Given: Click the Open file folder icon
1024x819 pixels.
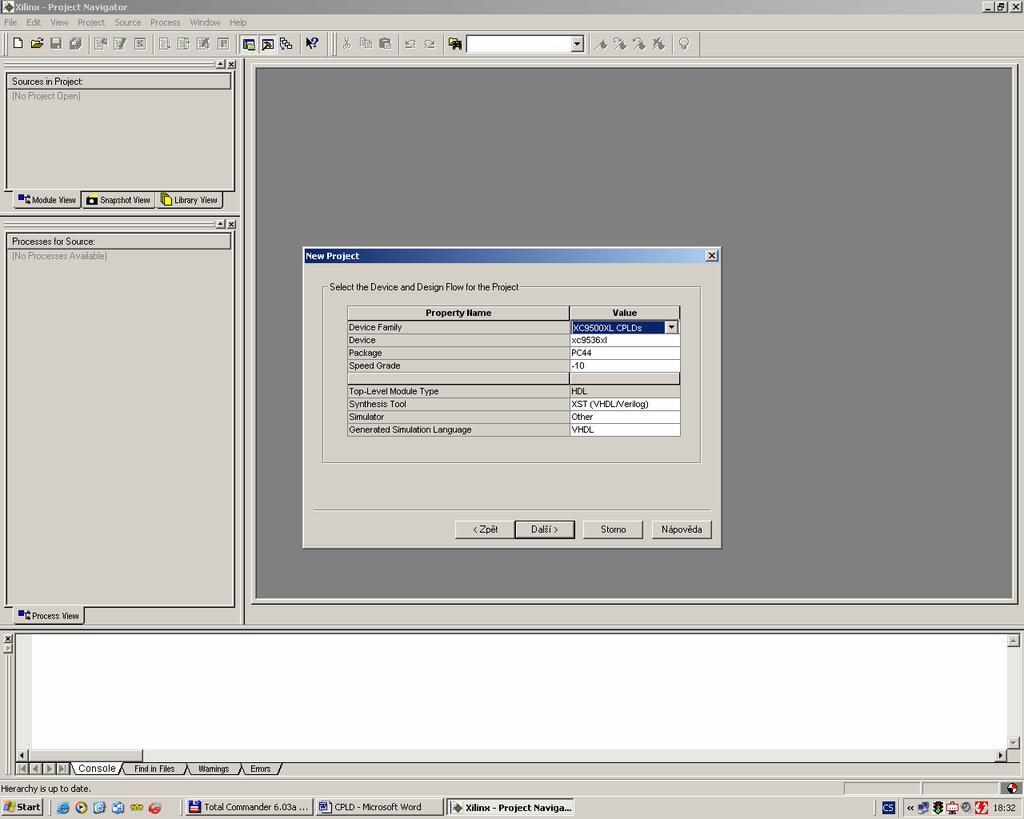Looking at the screenshot, I should coord(37,44).
